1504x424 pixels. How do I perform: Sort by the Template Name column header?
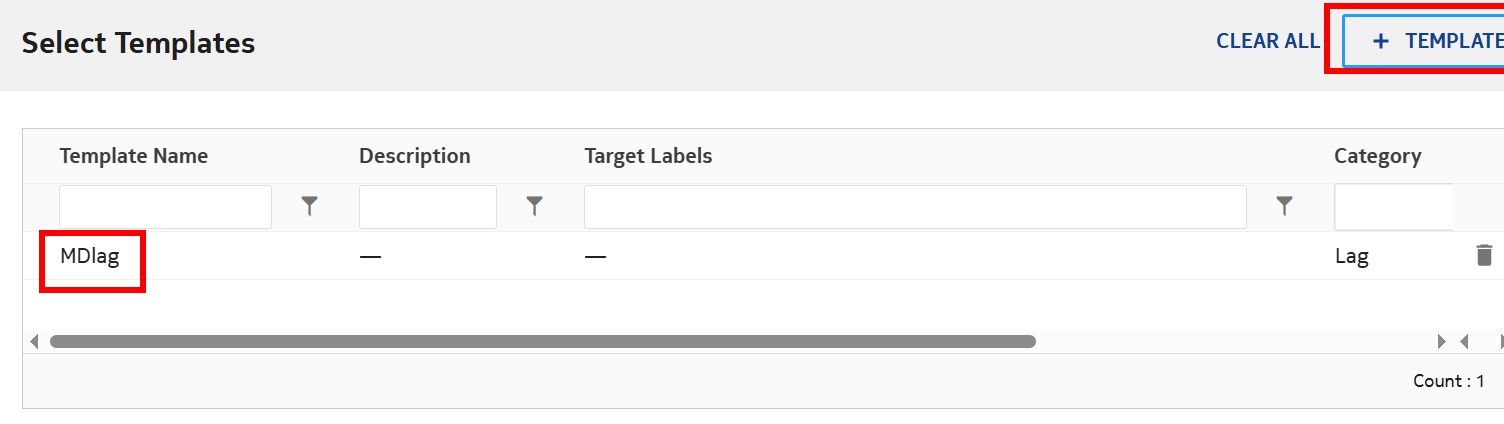pos(134,156)
